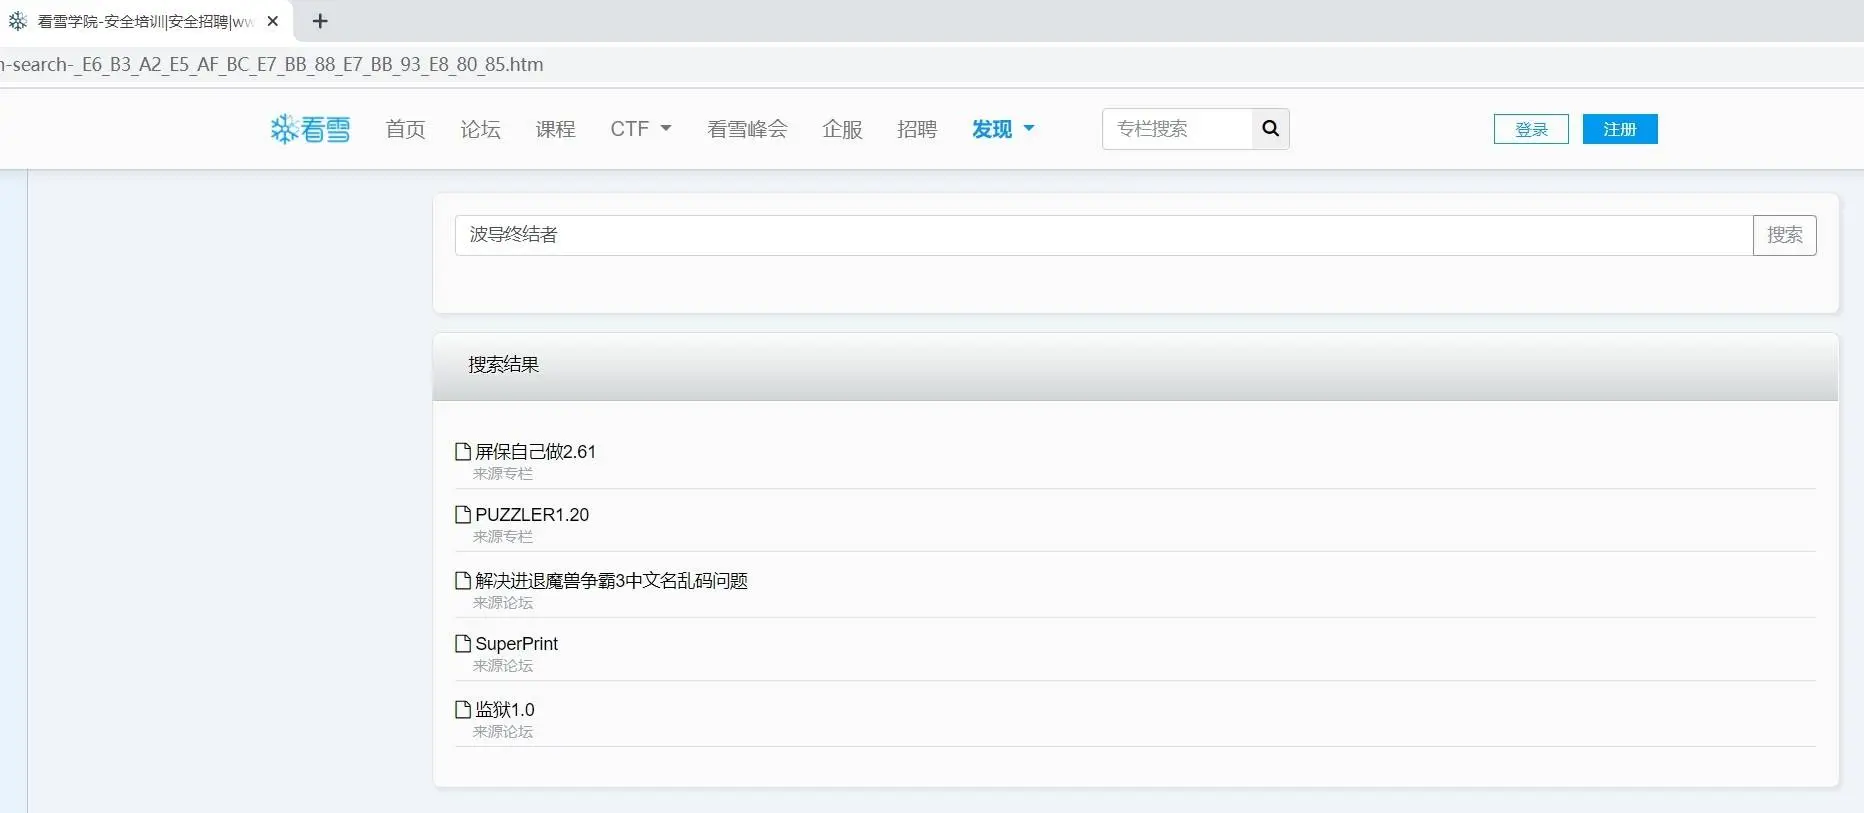The width and height of the screenshot is (1864, 813).
Task: Click document icon beside 屏保自己做2.61
Action: [x=463, y=451]
